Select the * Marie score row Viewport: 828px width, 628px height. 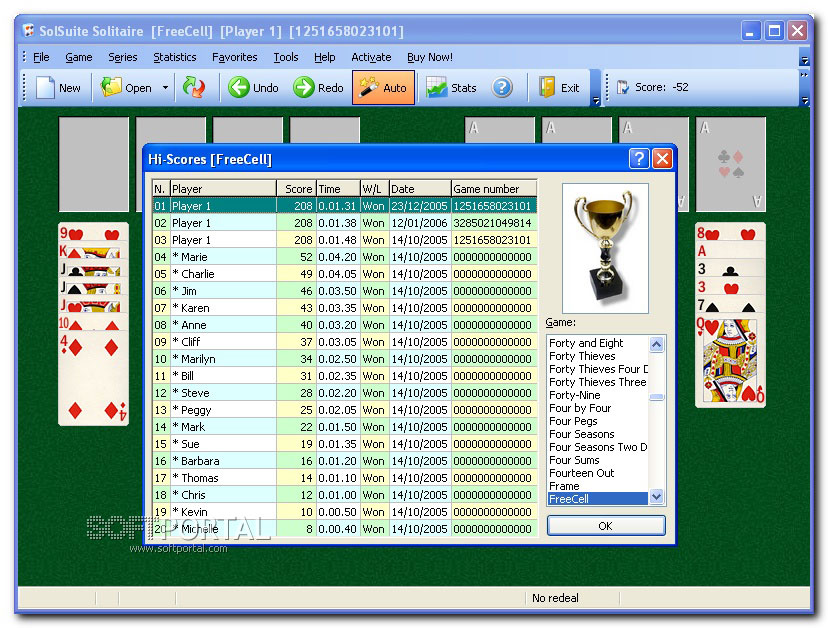point(345,257)
